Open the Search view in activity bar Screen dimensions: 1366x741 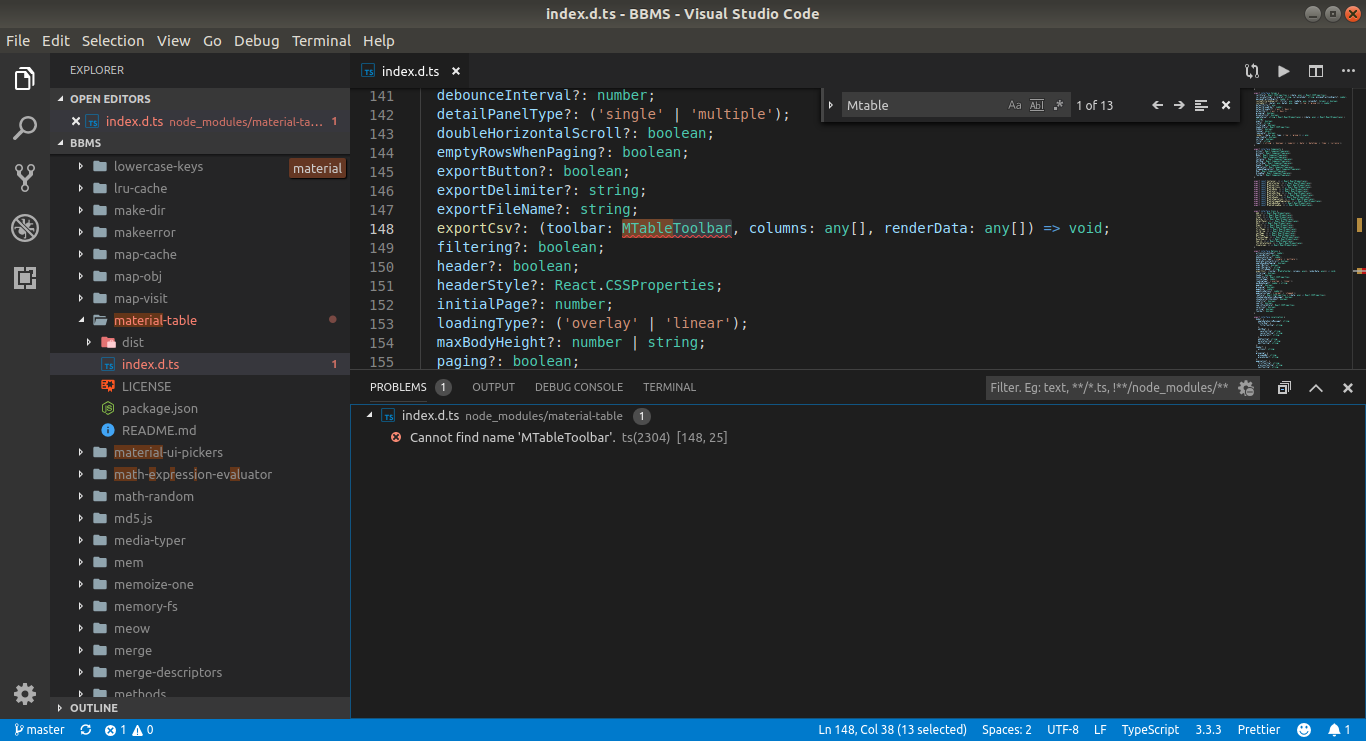click(x=25, y=128)
